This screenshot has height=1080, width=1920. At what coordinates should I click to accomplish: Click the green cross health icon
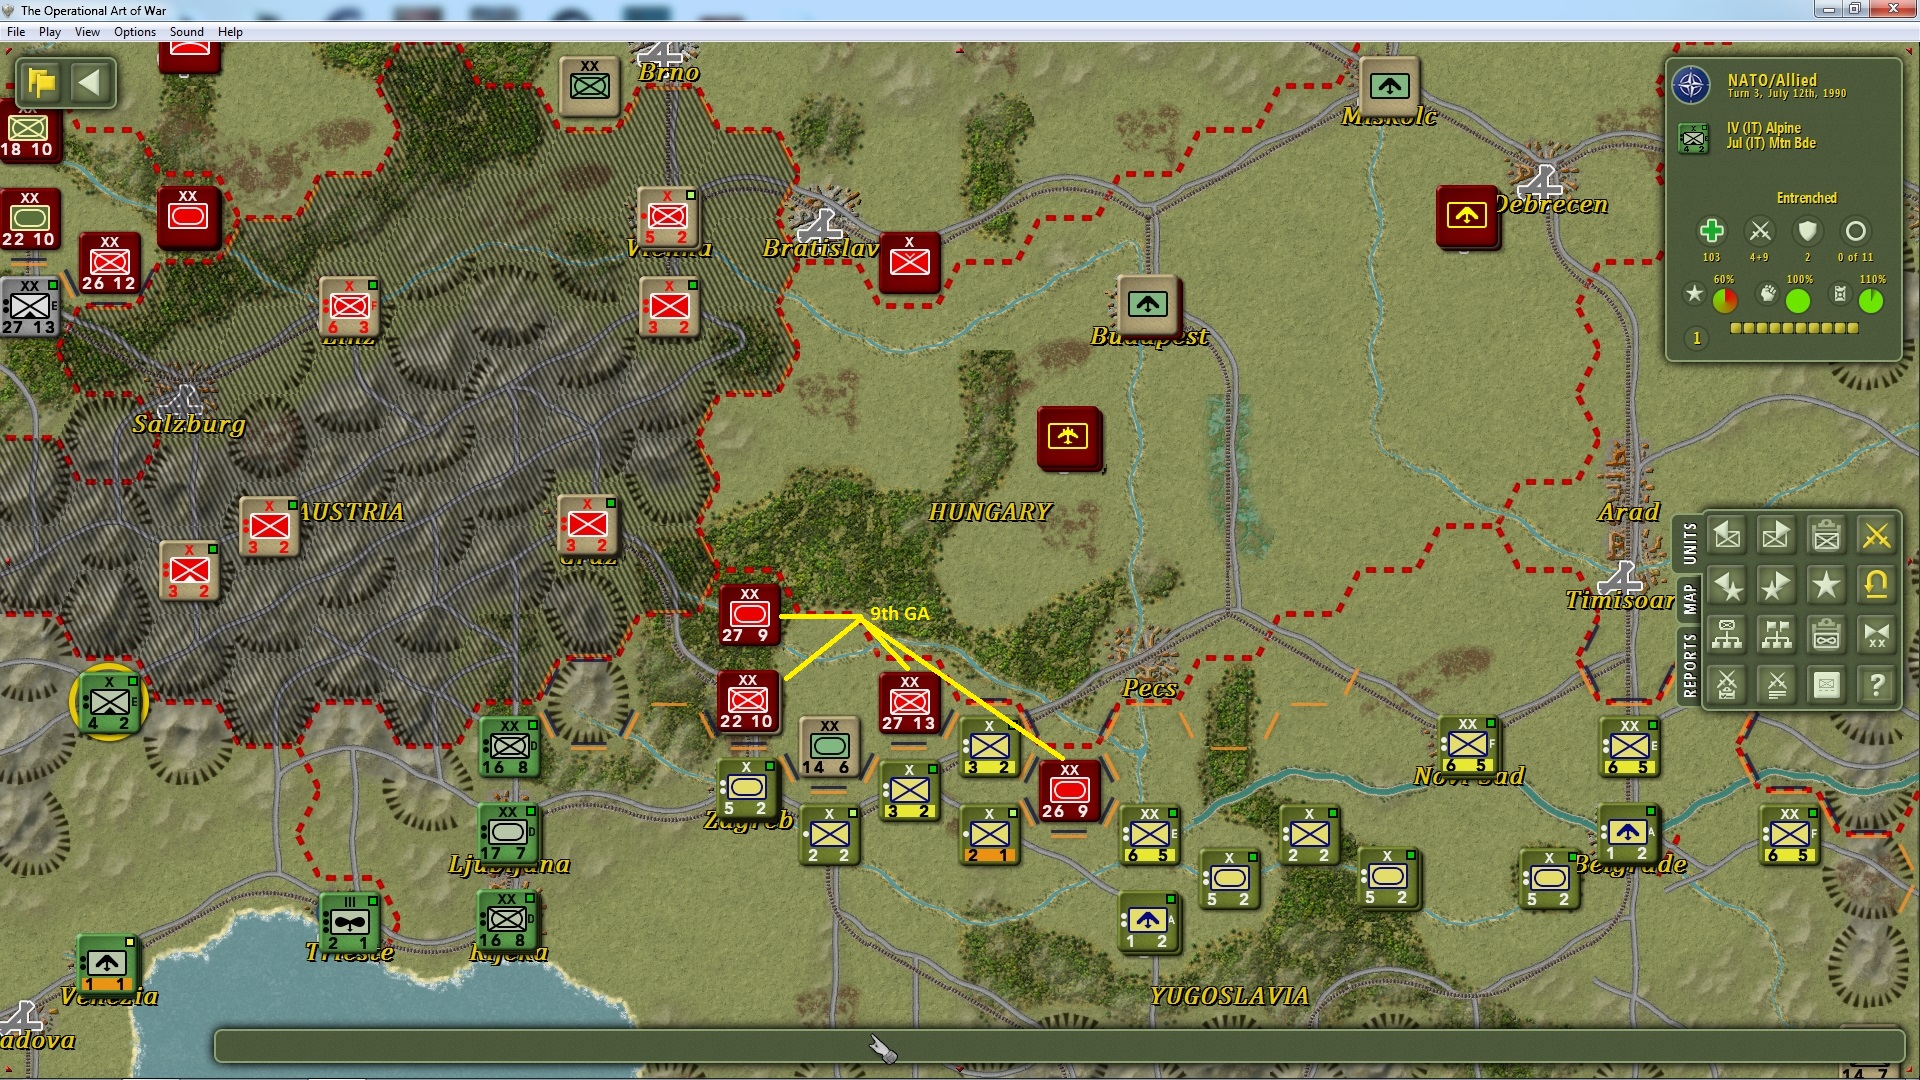coord(1711,231)
